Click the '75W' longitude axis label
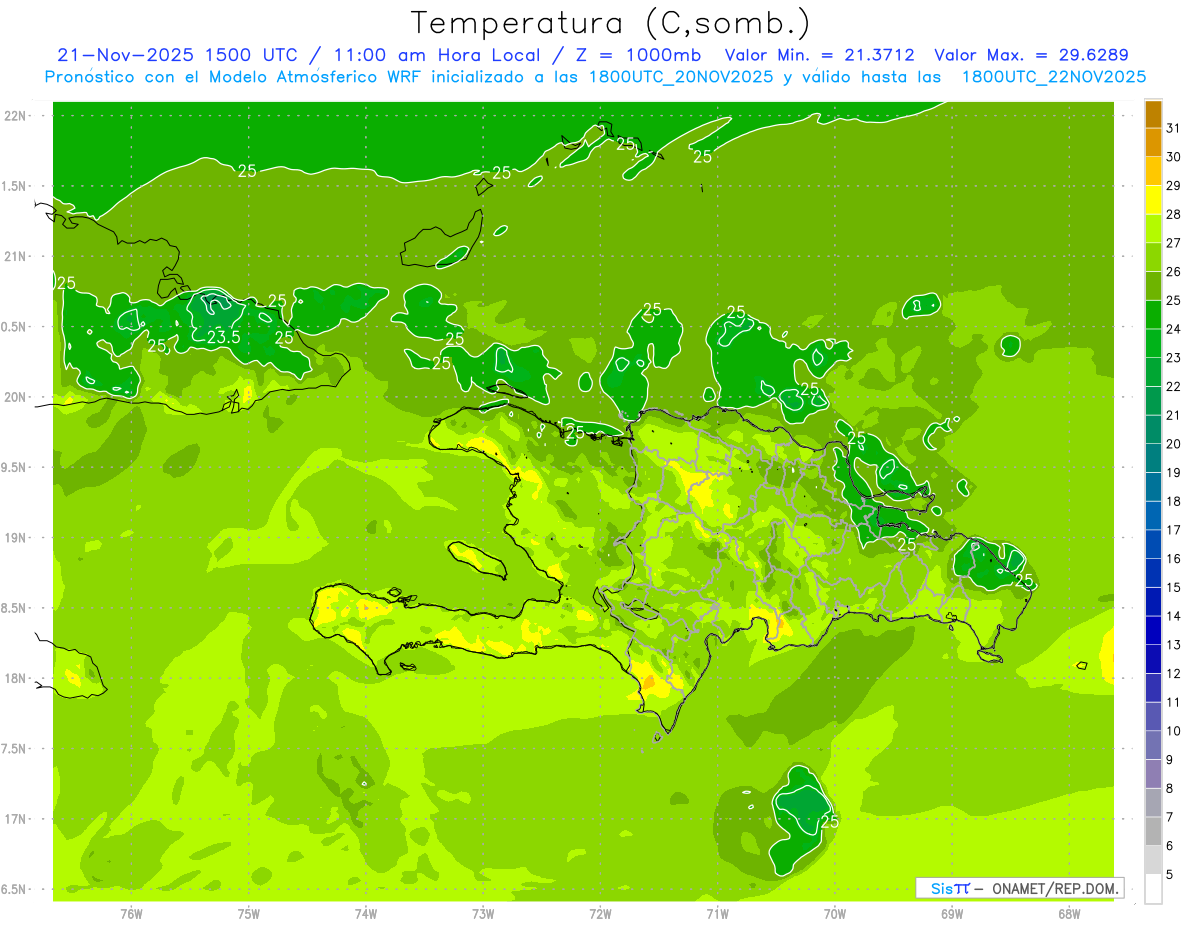The width and height of the screenshot is (1200, 927). coord(249,914)
